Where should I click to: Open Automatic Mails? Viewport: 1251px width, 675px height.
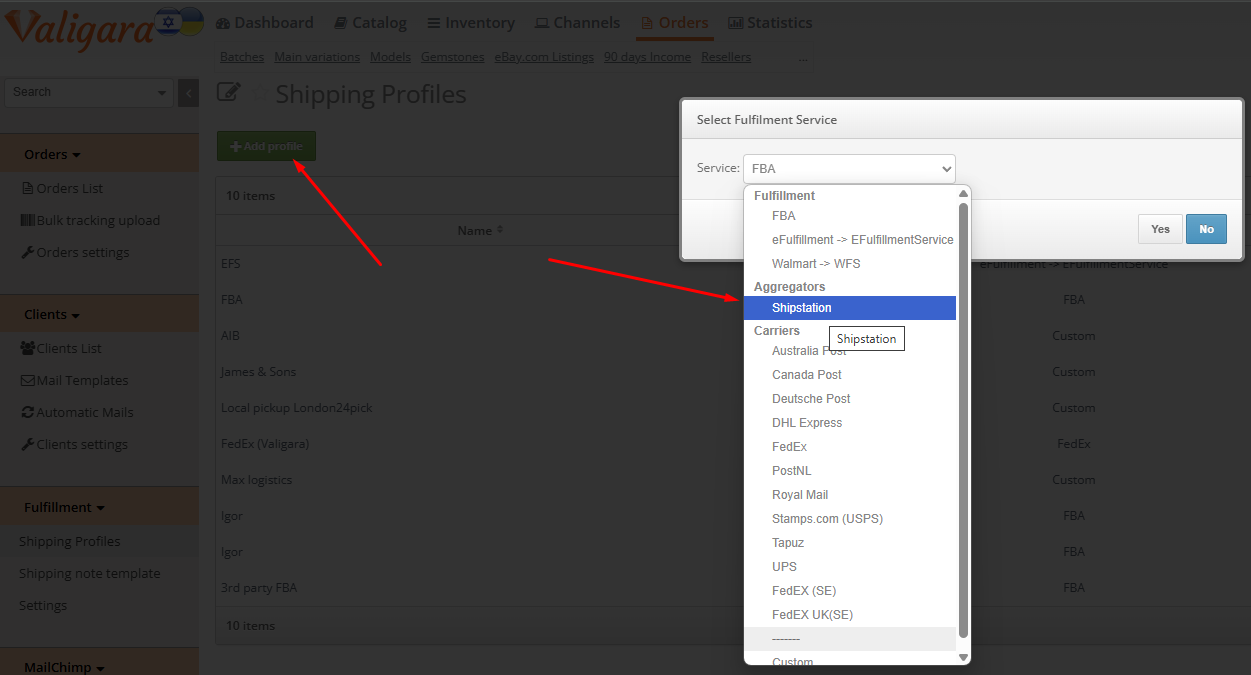click(77, 412)
